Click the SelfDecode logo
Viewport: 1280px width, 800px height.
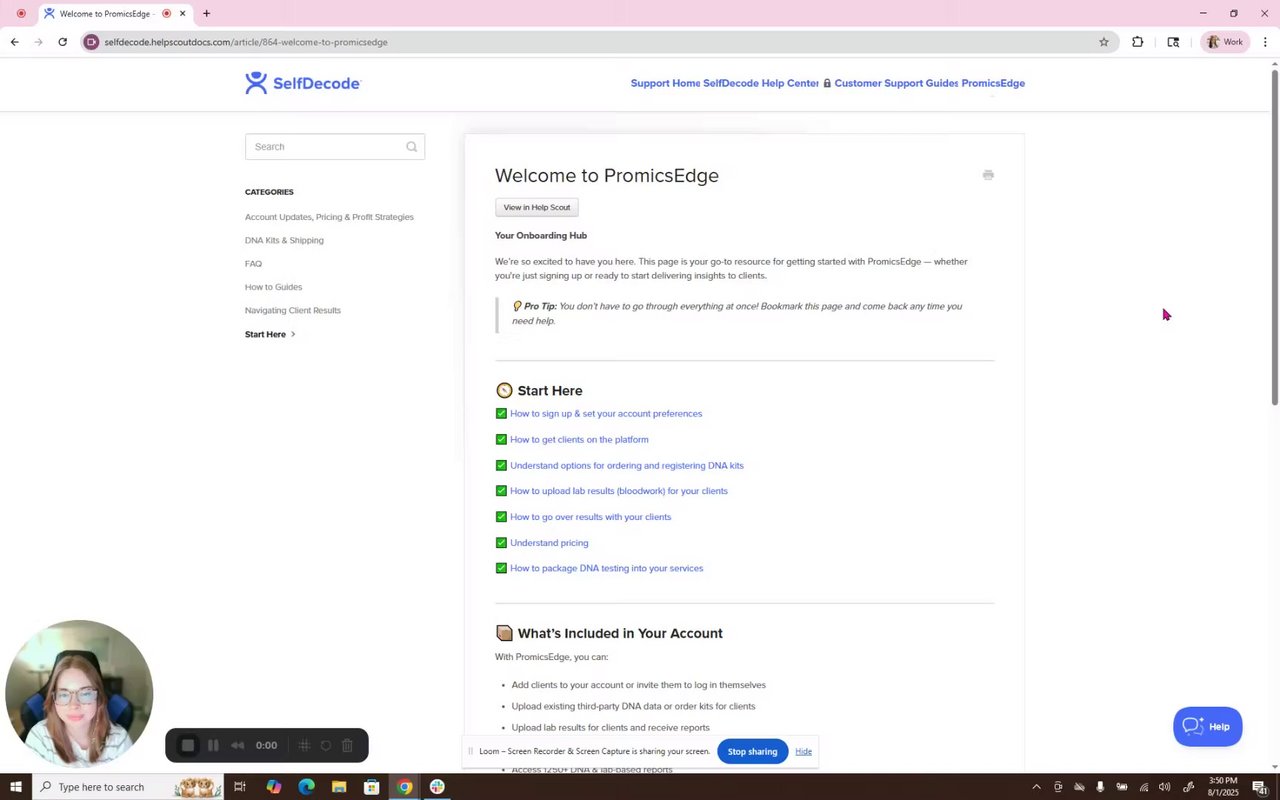tap(303, 83)
